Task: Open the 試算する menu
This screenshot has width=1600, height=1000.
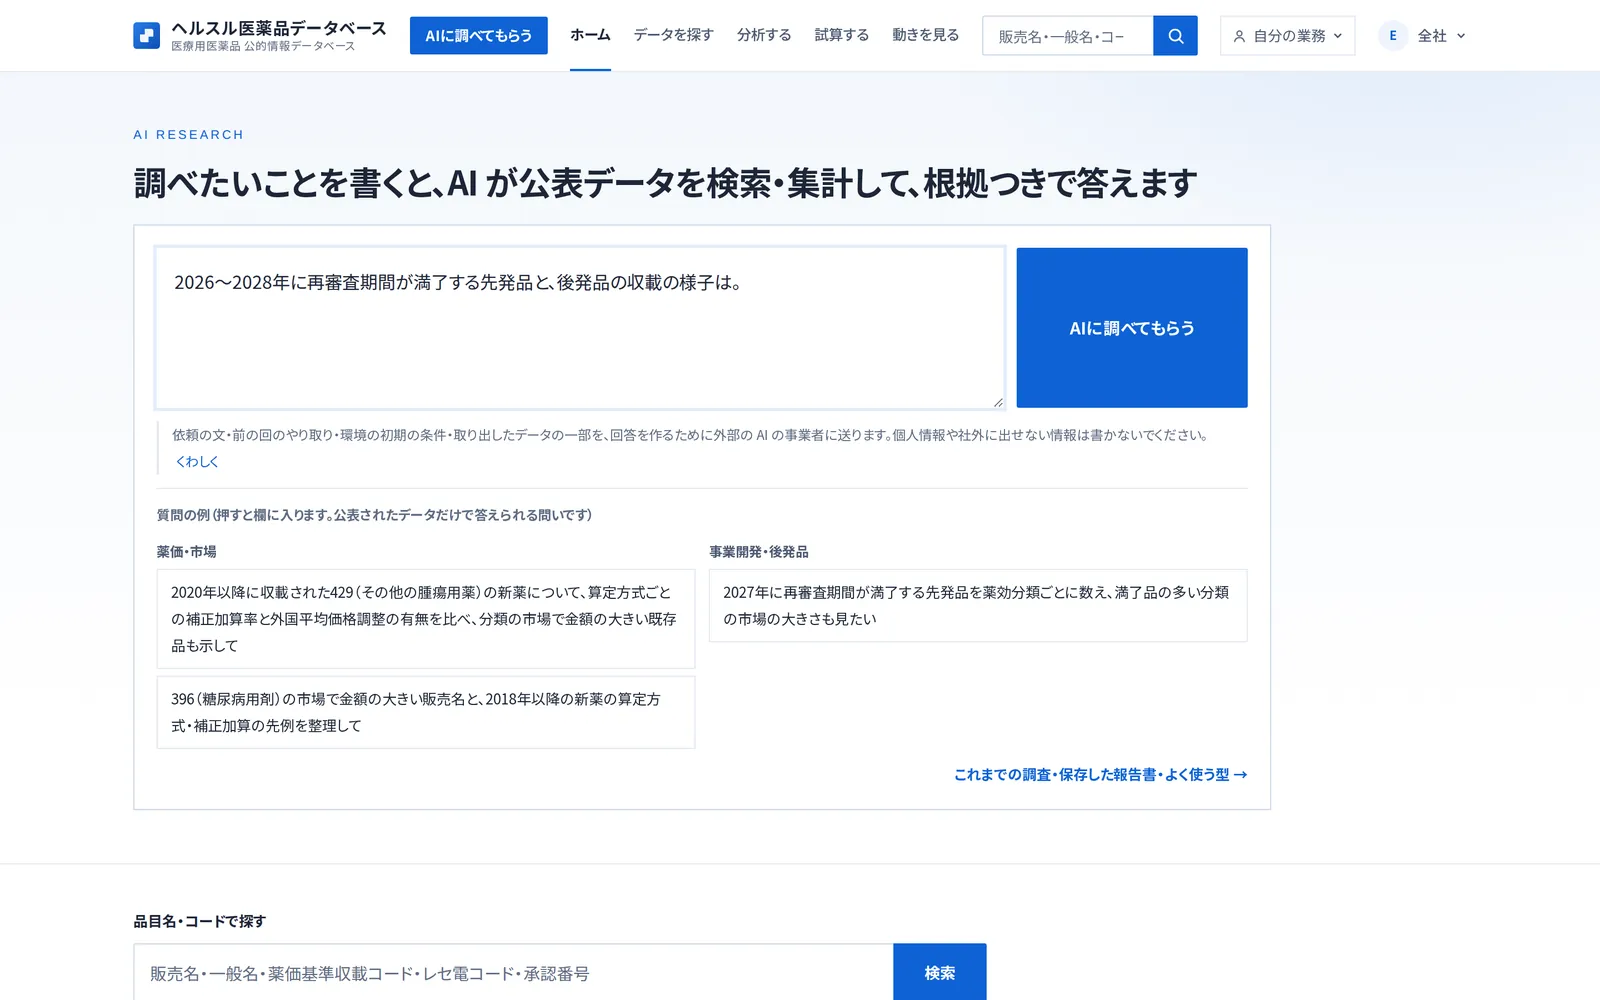Action: coord(841,35)
